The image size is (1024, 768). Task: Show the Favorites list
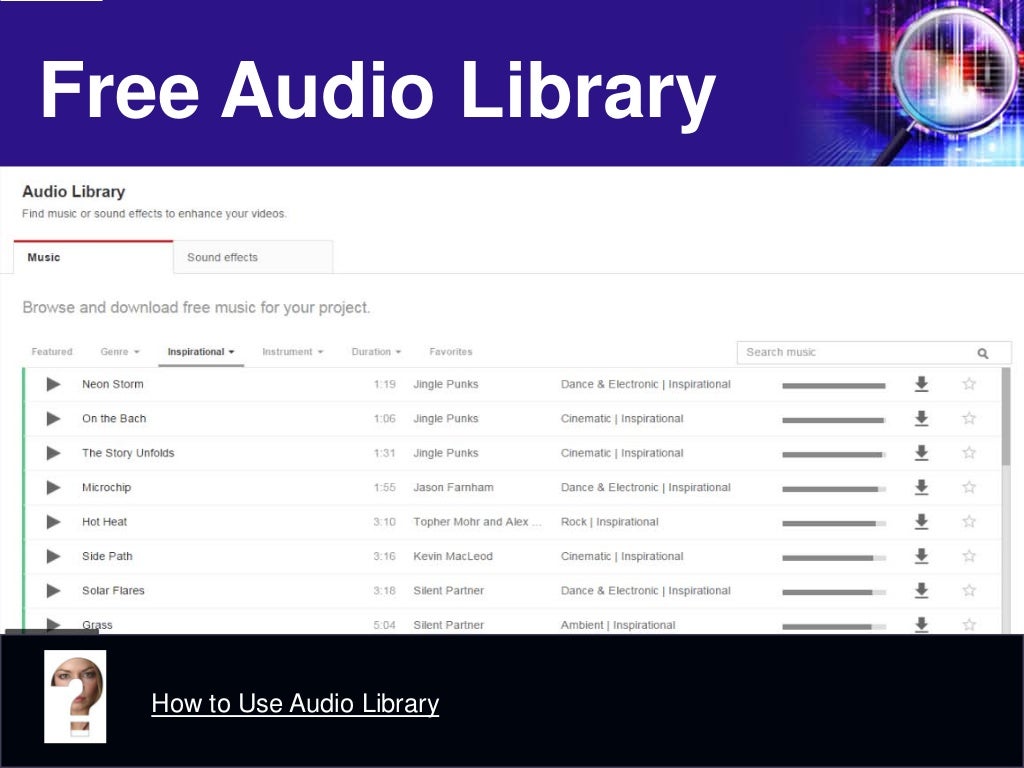click(451, 352)
